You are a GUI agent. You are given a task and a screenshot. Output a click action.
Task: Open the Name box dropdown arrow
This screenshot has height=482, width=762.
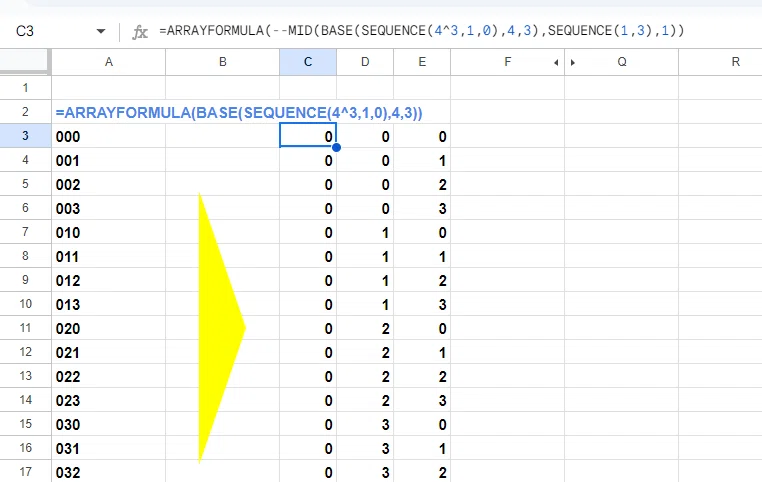point(101,32)
